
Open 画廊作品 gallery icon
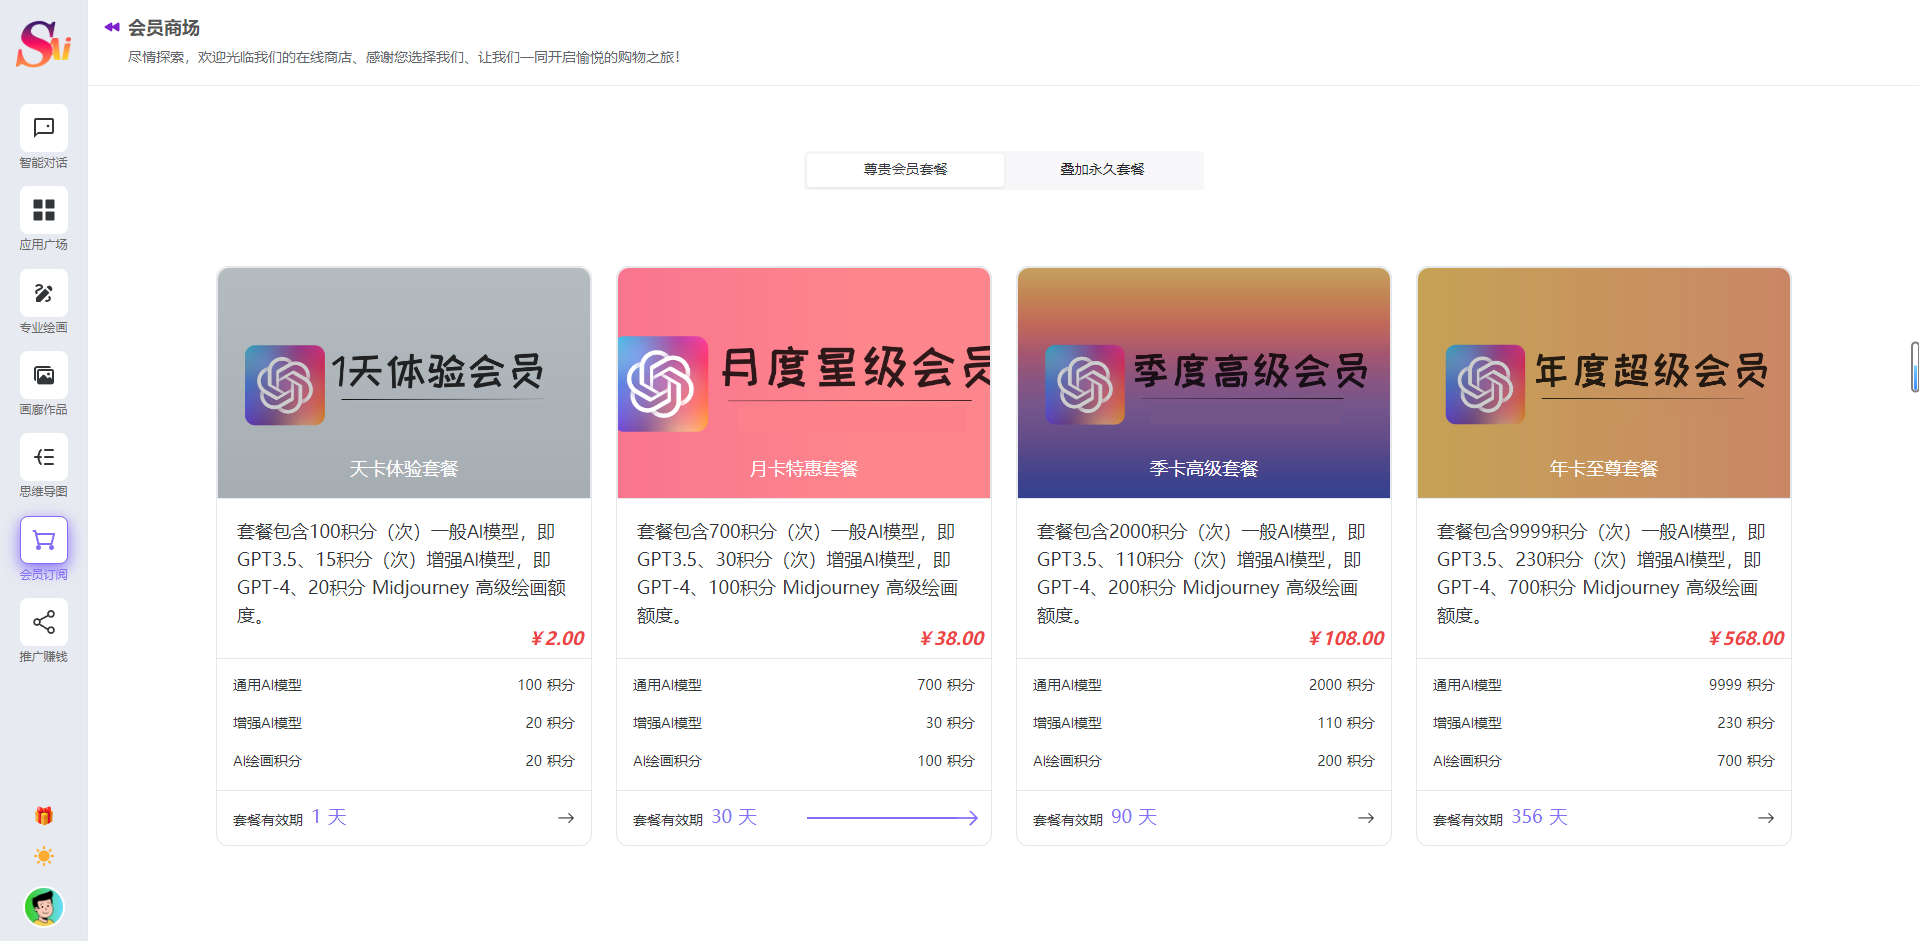coord(44,375)
